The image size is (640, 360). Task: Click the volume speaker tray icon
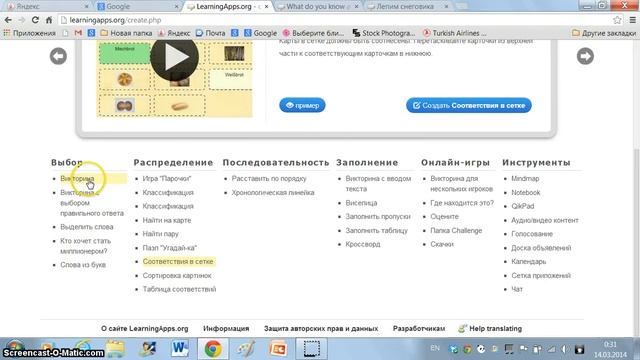click(565, 349)
